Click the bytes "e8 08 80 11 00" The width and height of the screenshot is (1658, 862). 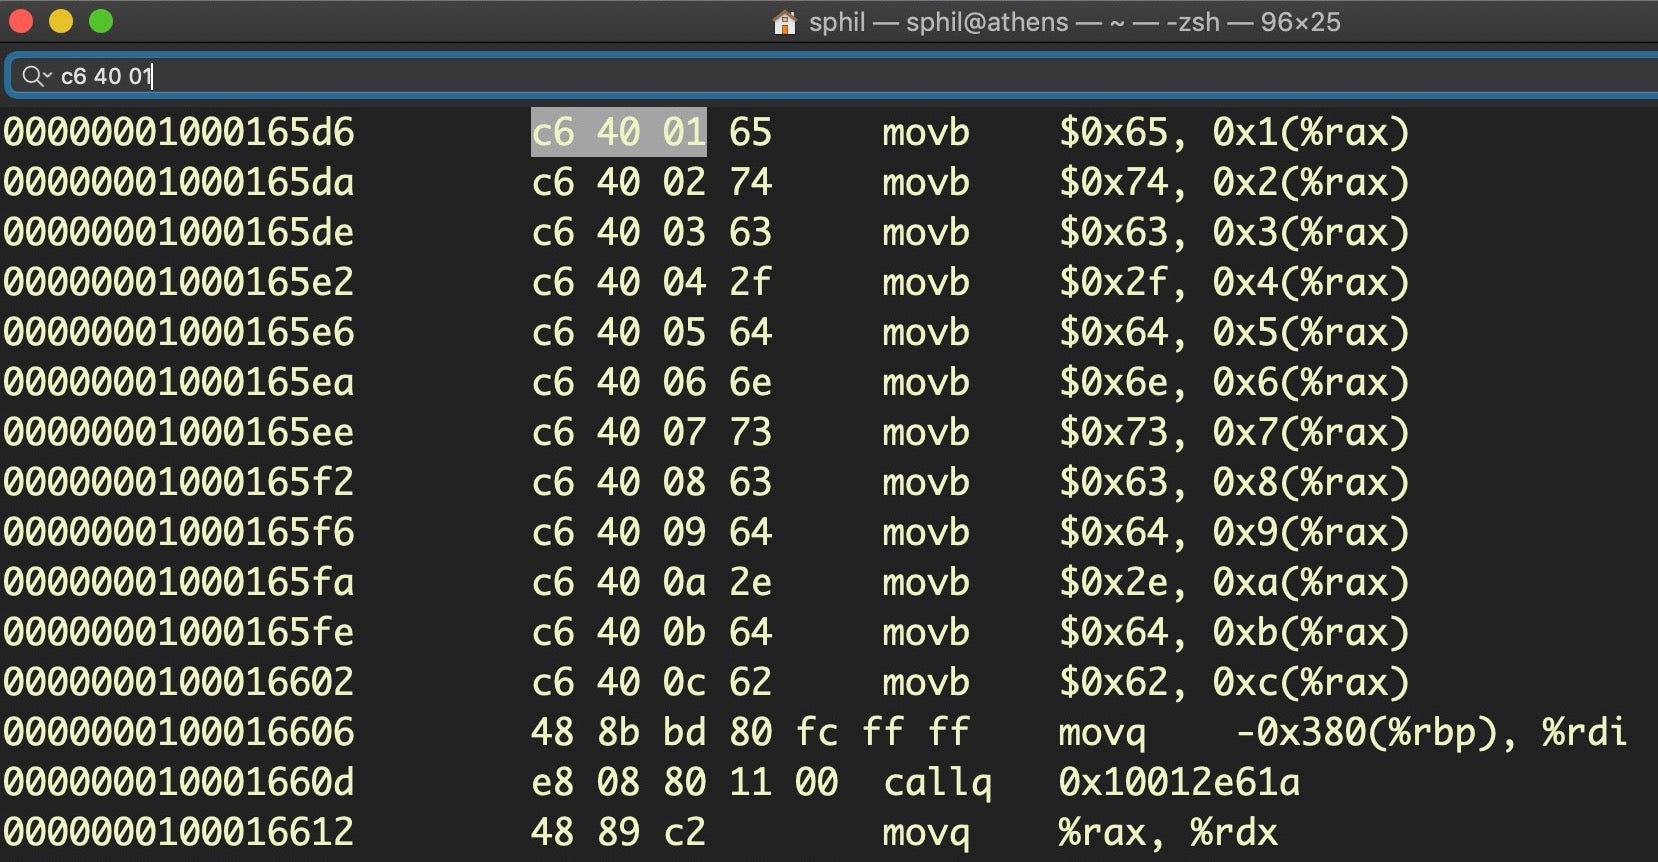(x=684, y=782)
